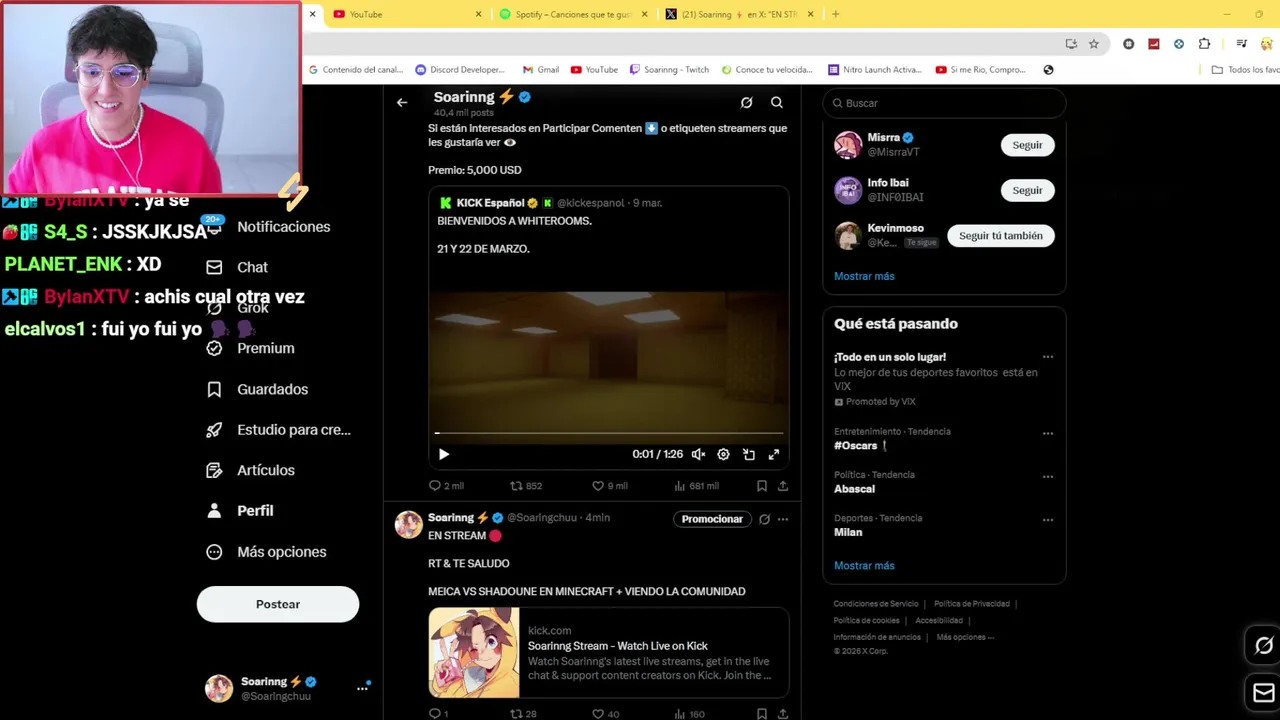Open a new browser tab
The image size is (1280, 720).
[836, 14]
